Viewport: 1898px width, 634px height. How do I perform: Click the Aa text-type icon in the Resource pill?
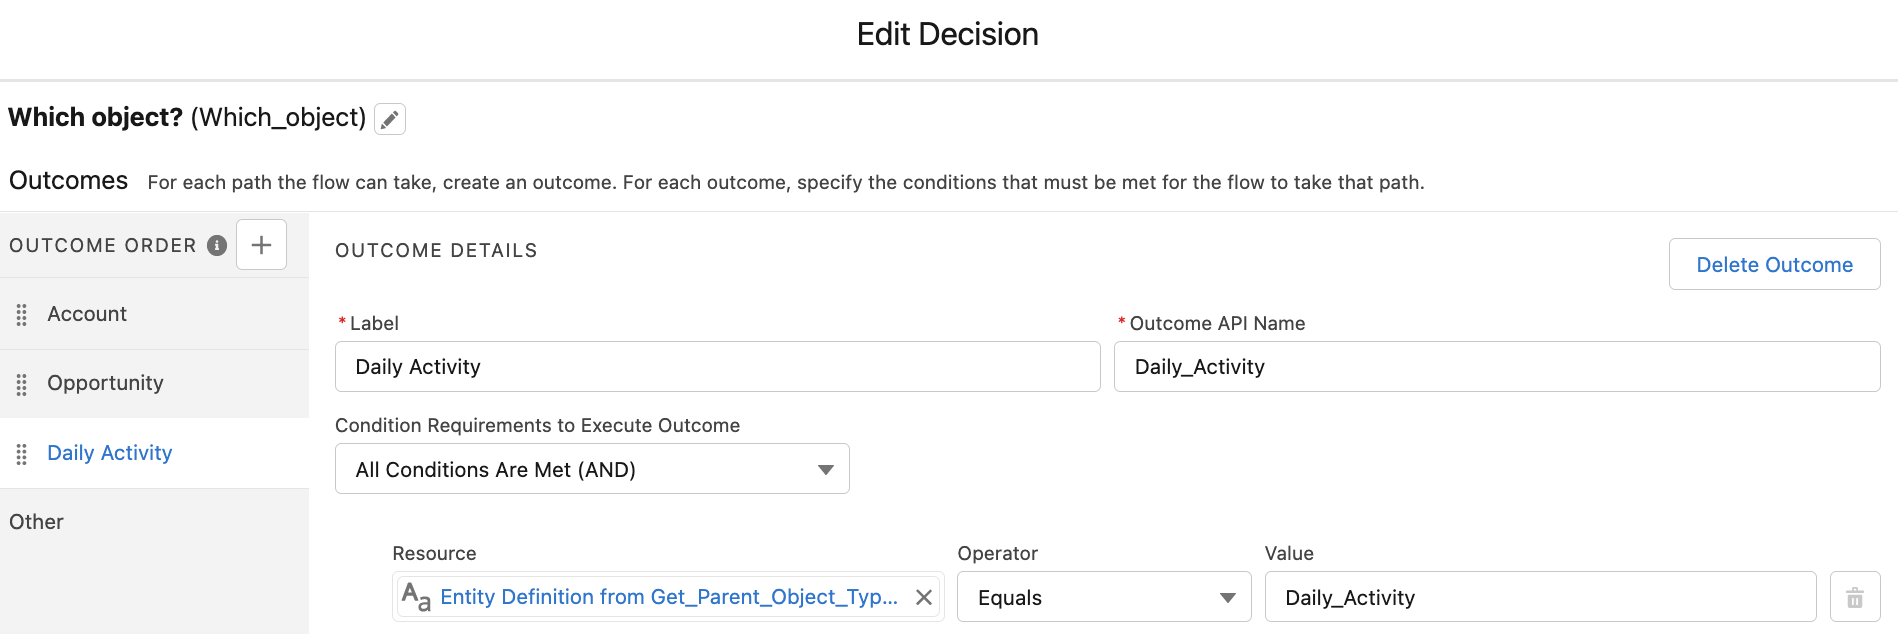pos(417,597)
